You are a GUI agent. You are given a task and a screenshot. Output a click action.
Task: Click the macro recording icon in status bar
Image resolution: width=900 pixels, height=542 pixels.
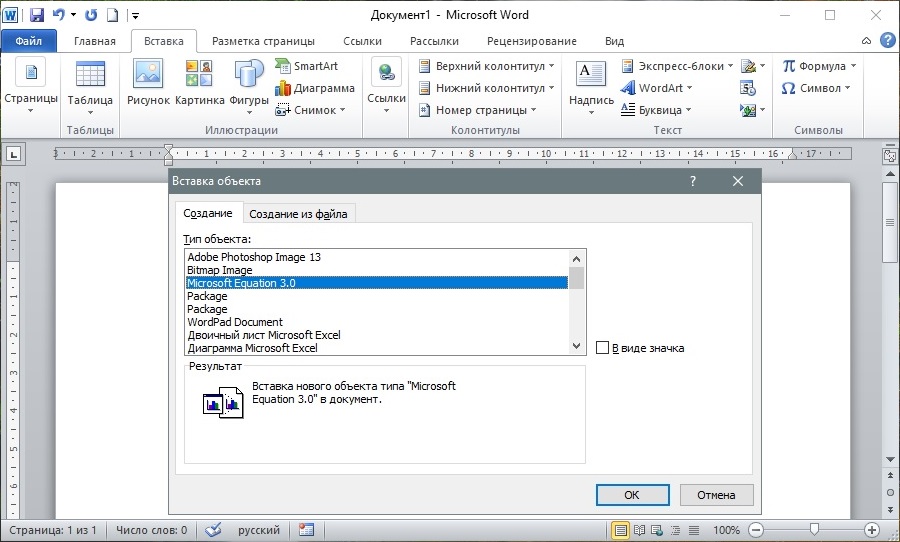point(307,529)
